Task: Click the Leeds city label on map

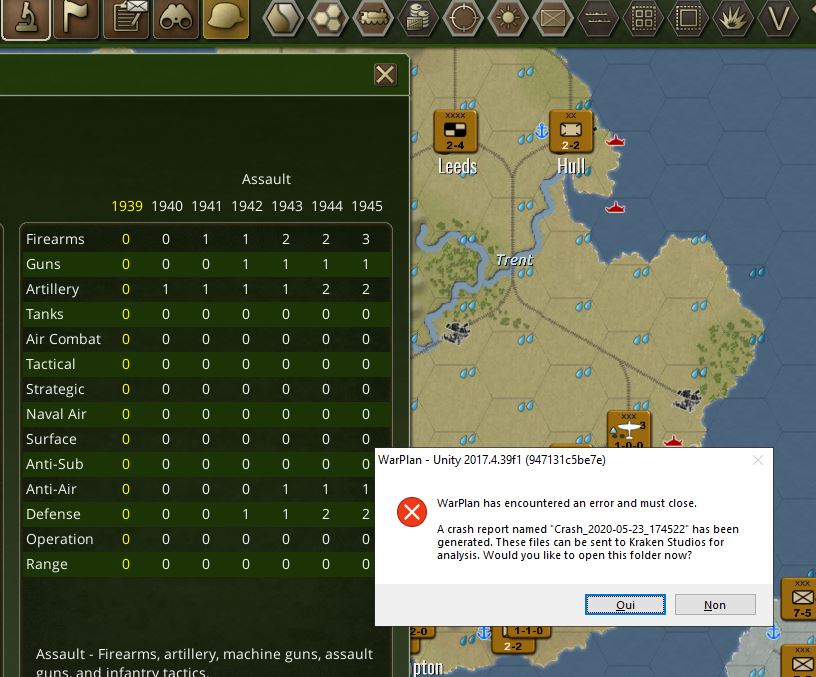Action: pyautogui.click(x=457, y=167)
